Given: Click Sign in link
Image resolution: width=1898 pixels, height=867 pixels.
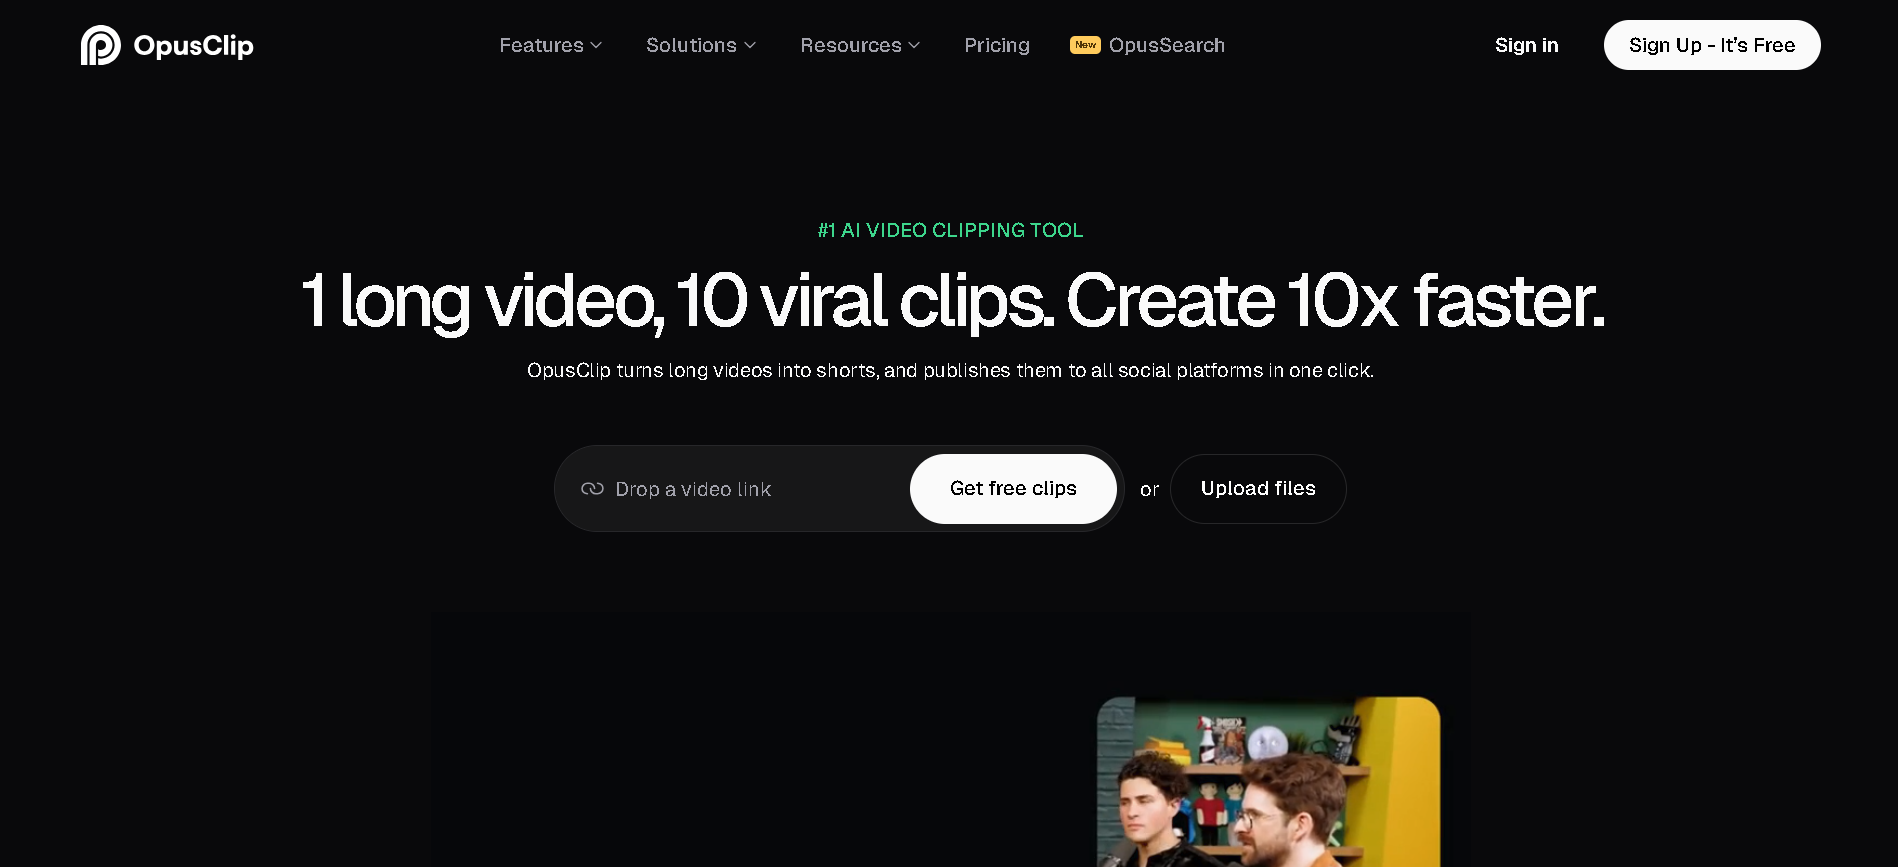Looking at the screenshot, I should click(1526, 45).
